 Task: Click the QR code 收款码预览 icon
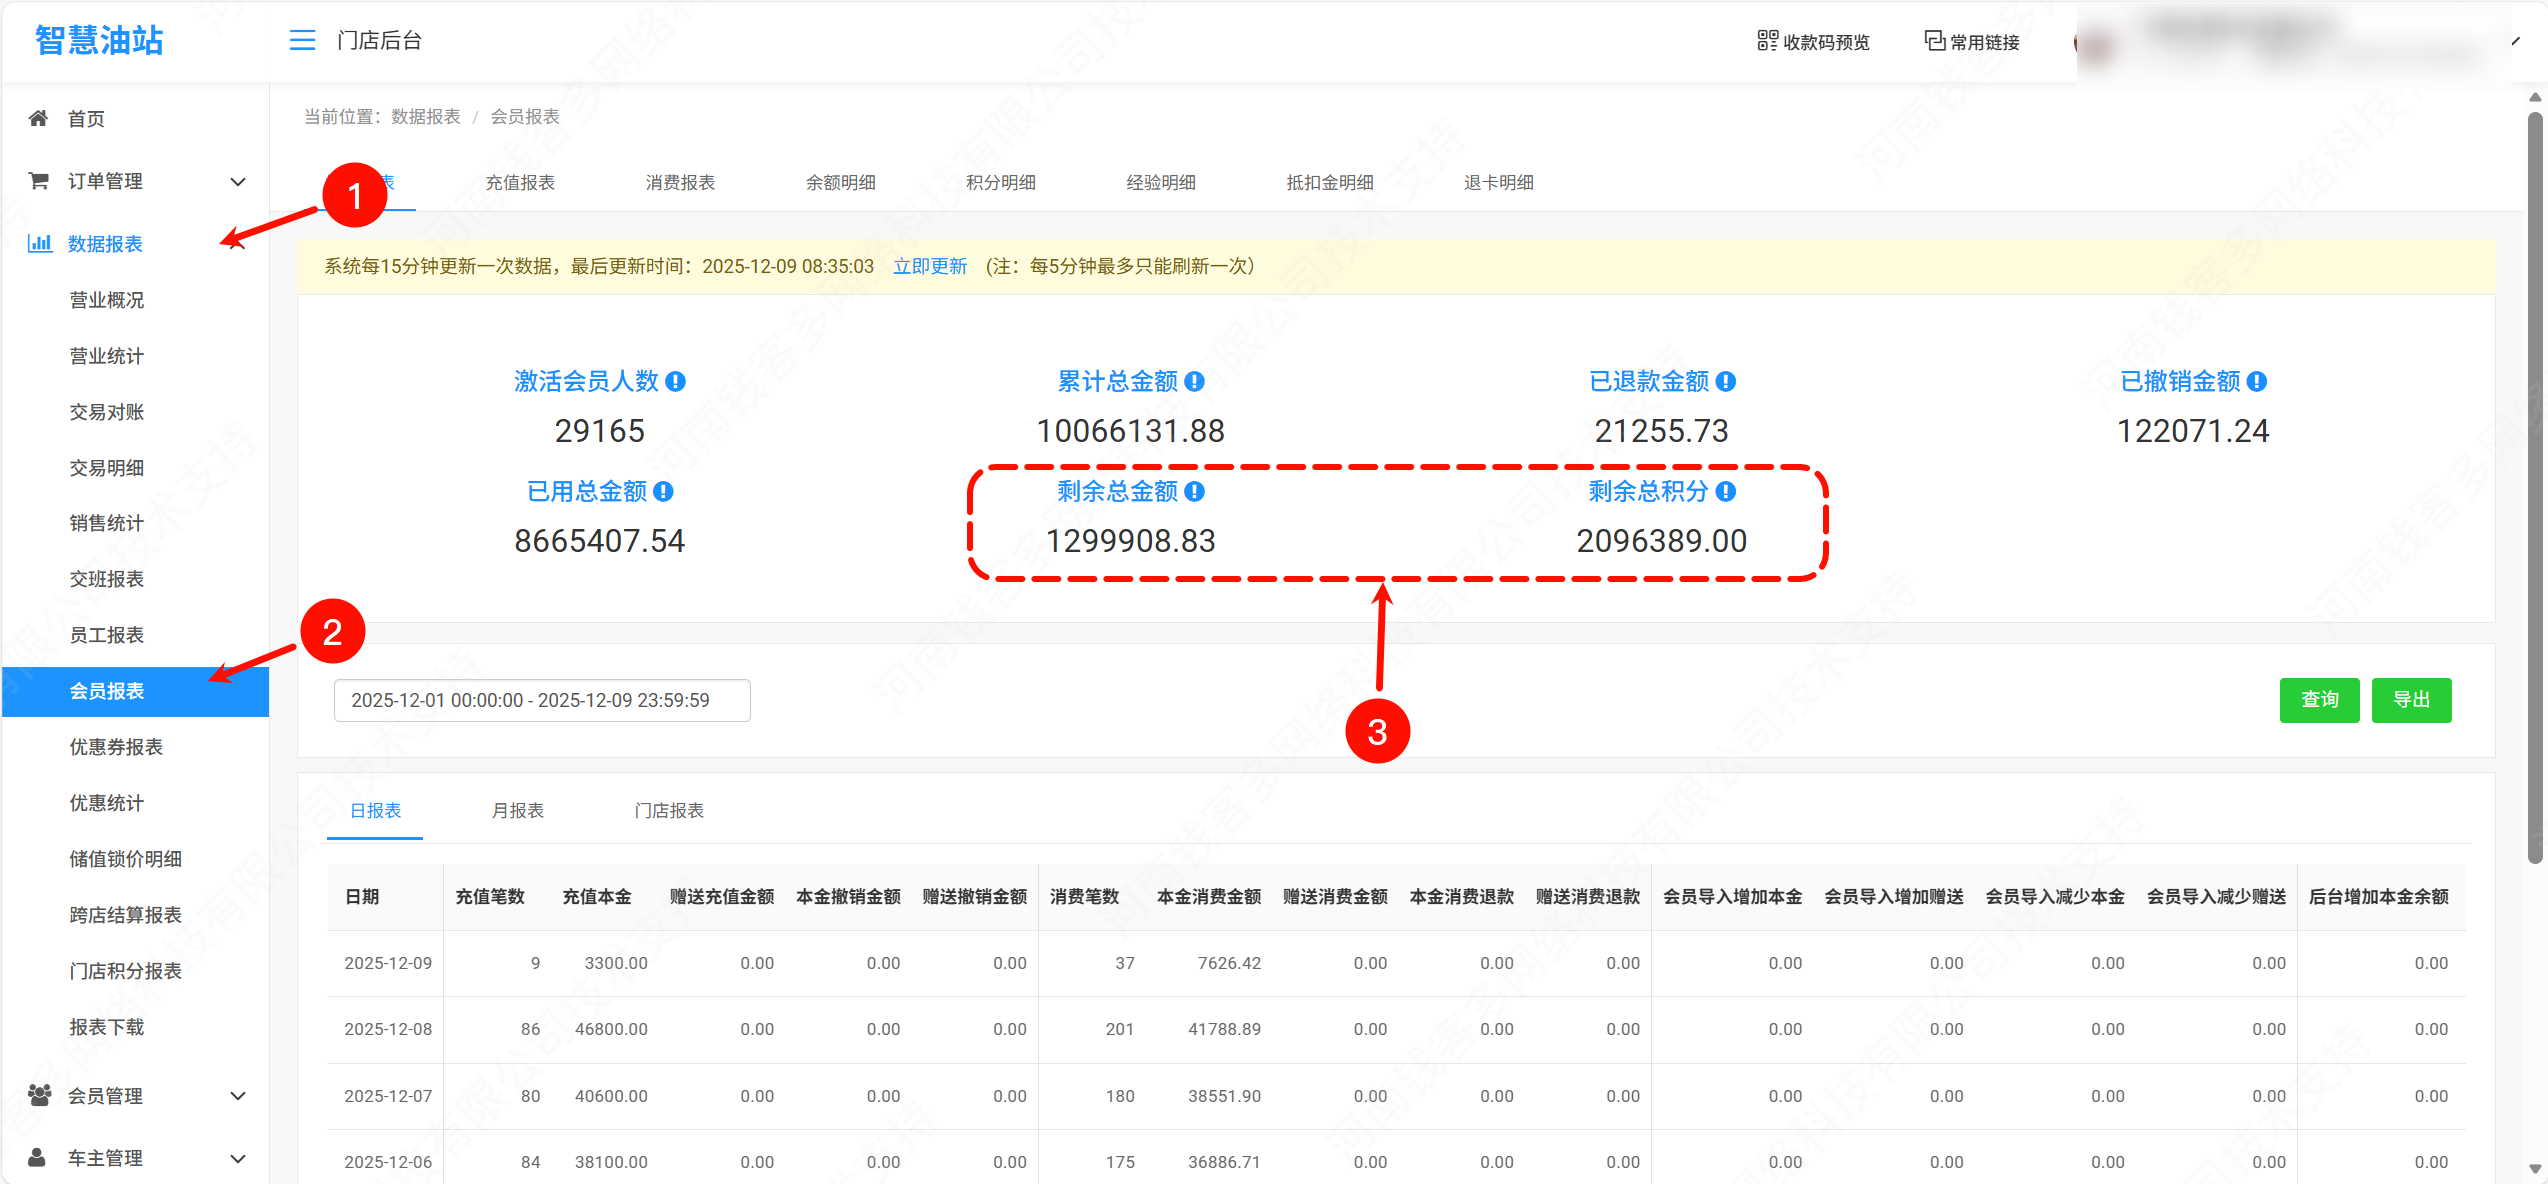1767,41
